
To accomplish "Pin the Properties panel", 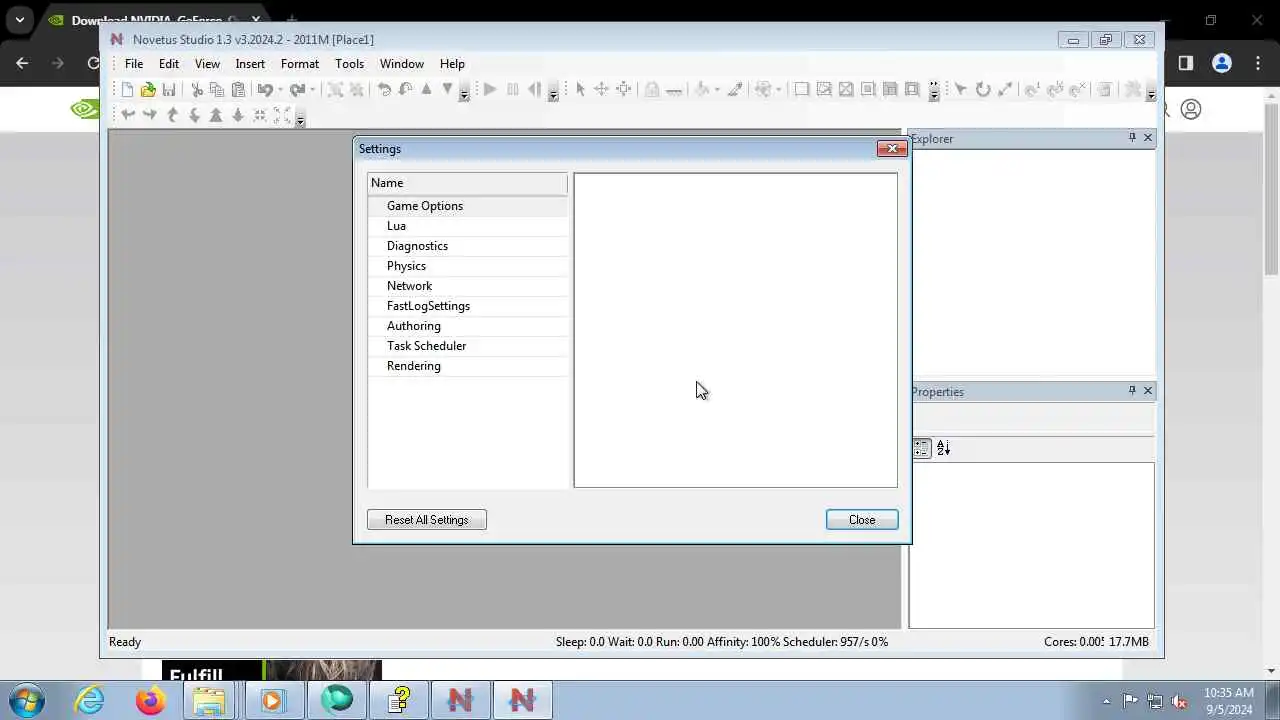I will pyautogui.click(x=1132, y=391).
